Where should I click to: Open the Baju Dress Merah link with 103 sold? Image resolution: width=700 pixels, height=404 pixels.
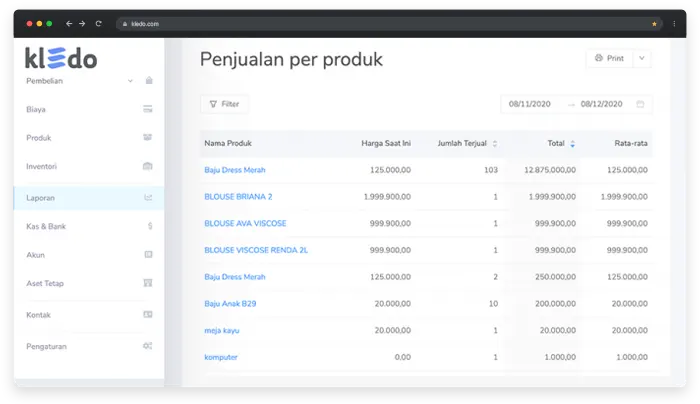click(235, 170)
